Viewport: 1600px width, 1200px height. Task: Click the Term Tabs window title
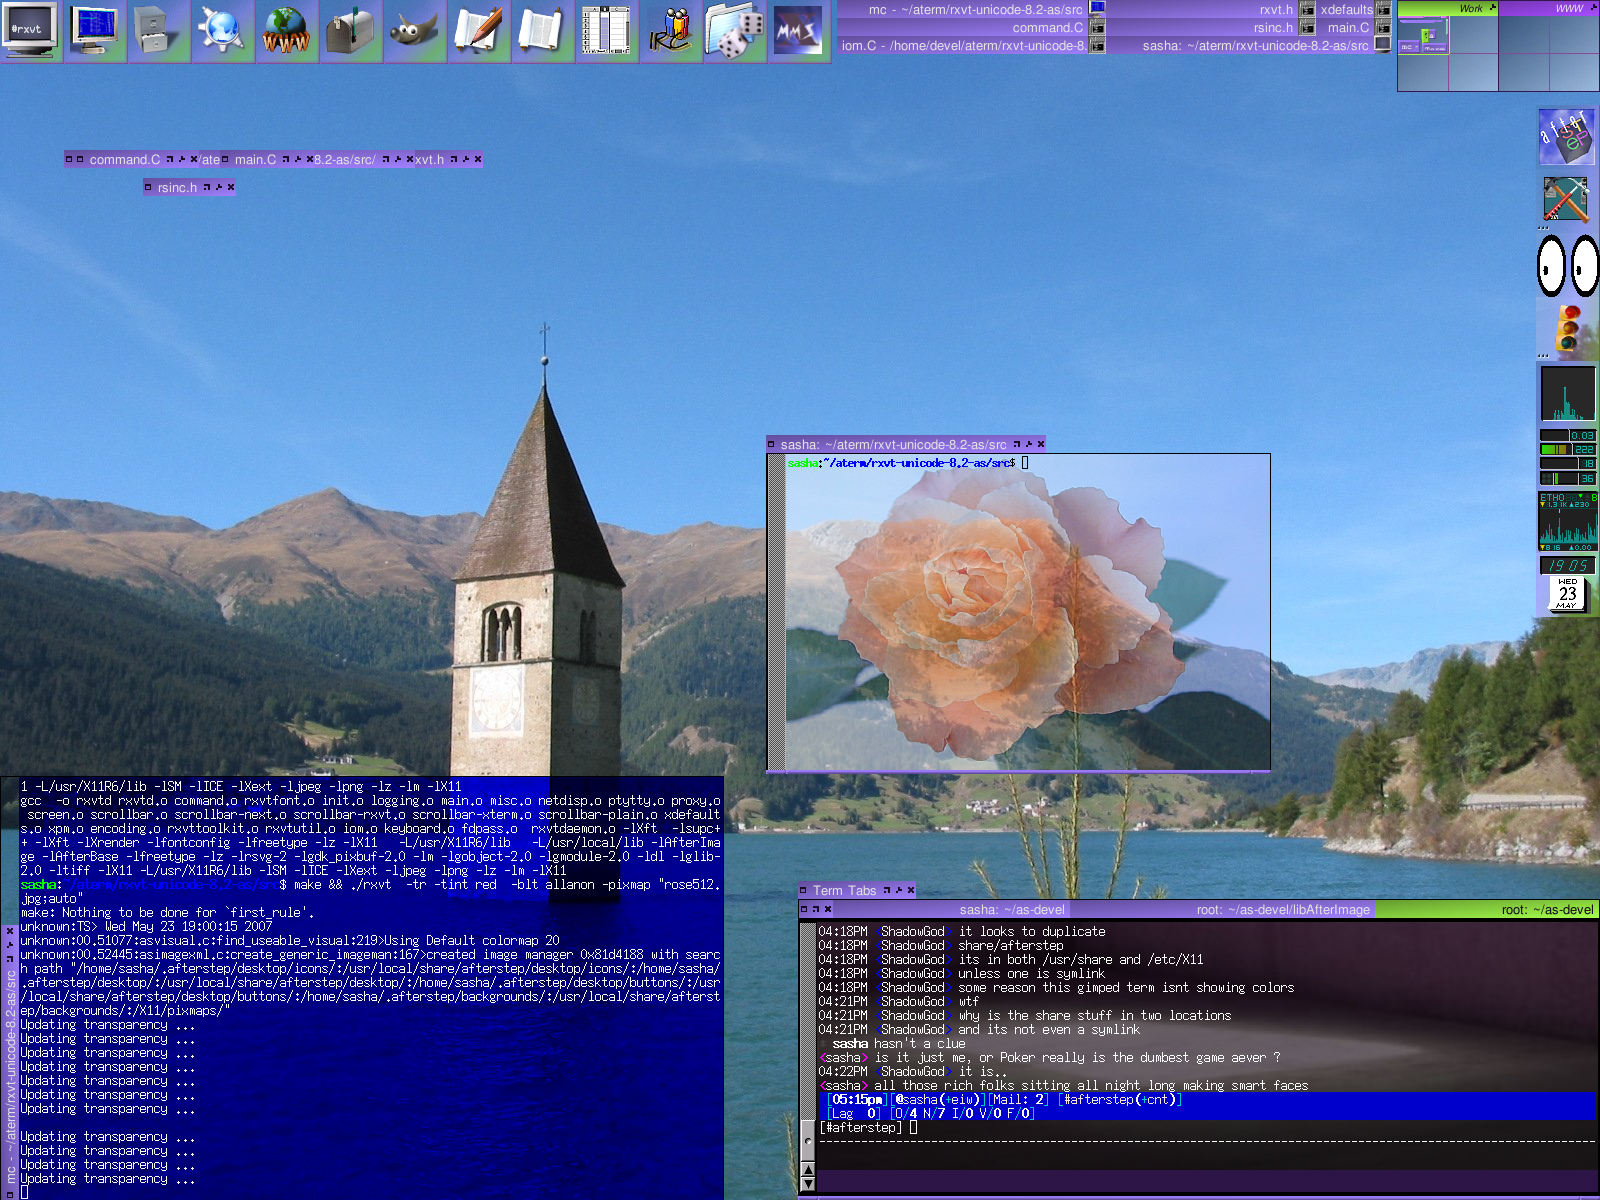point(844,890)
